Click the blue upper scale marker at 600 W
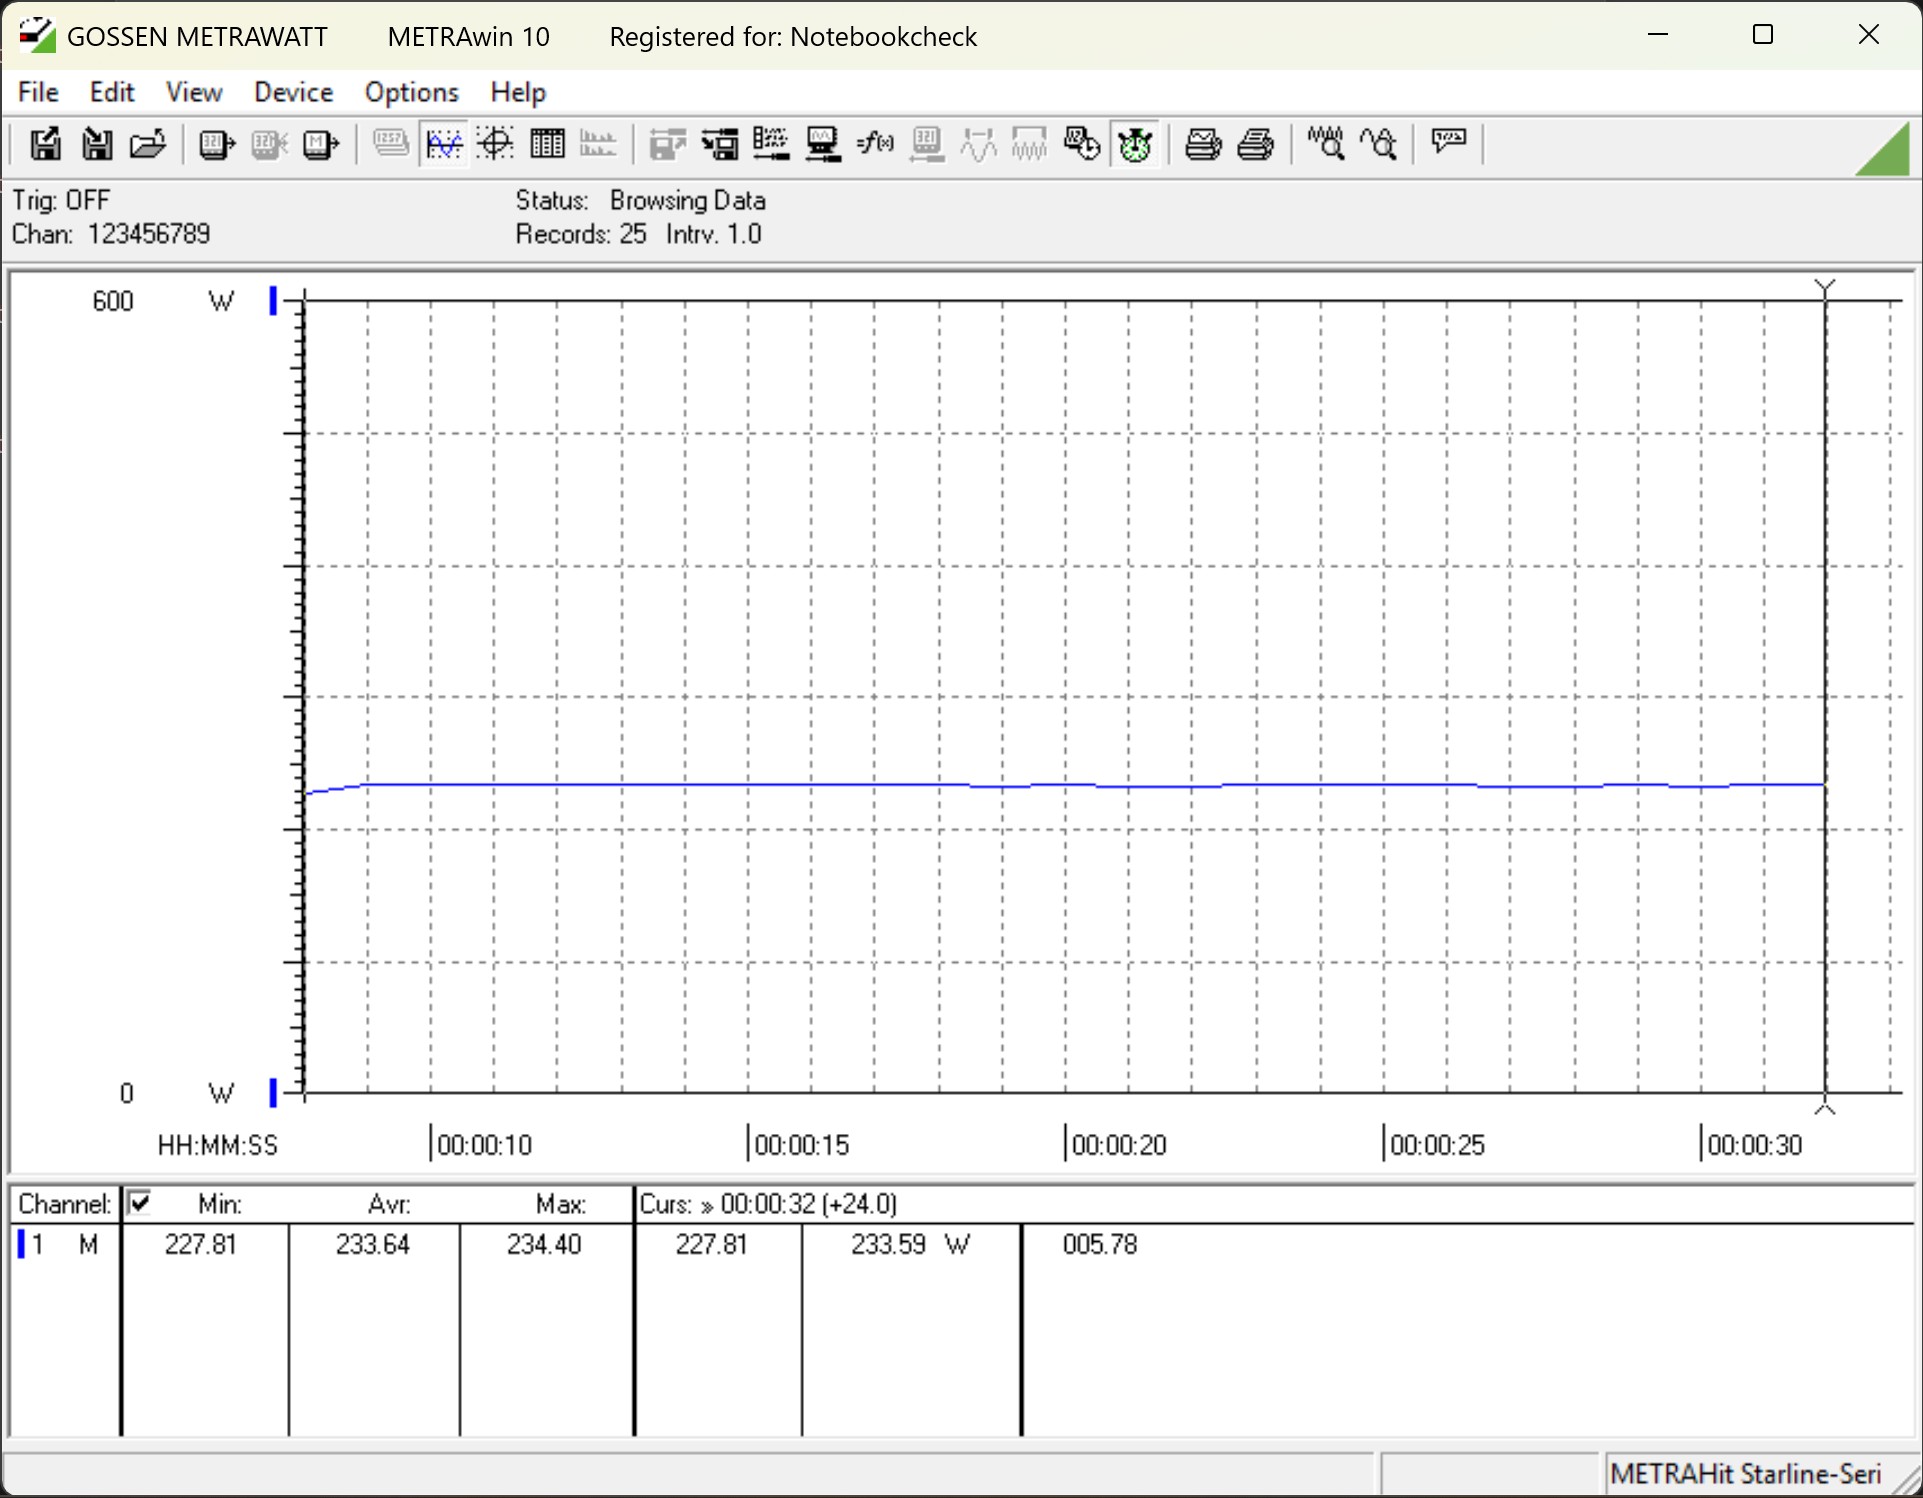 click(273, 300)
